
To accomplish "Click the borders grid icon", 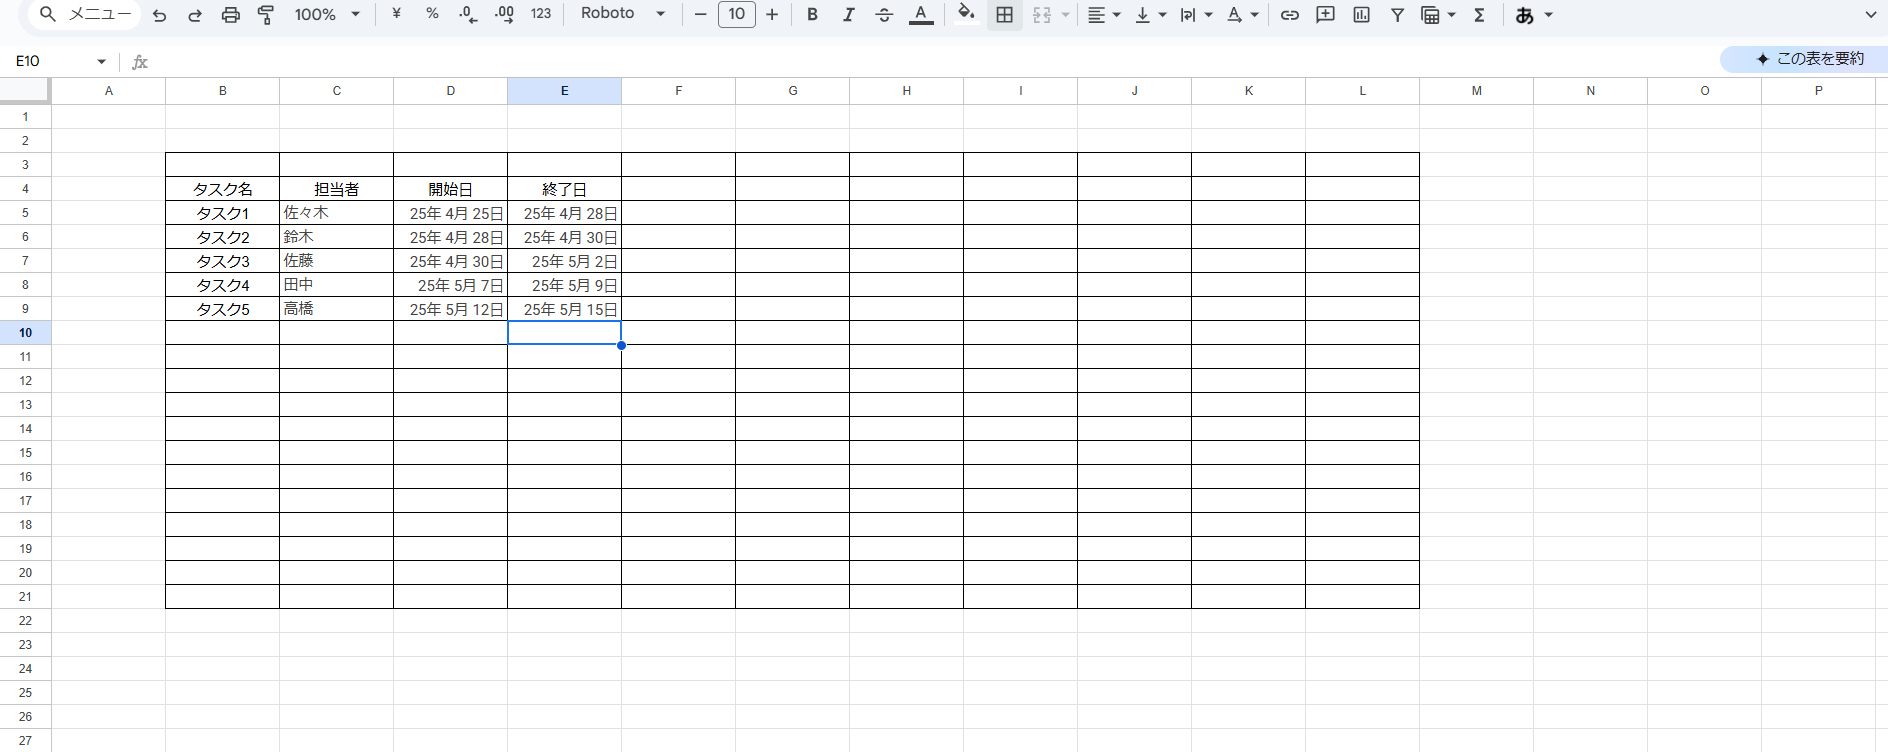I will [x=1005, y=15].
